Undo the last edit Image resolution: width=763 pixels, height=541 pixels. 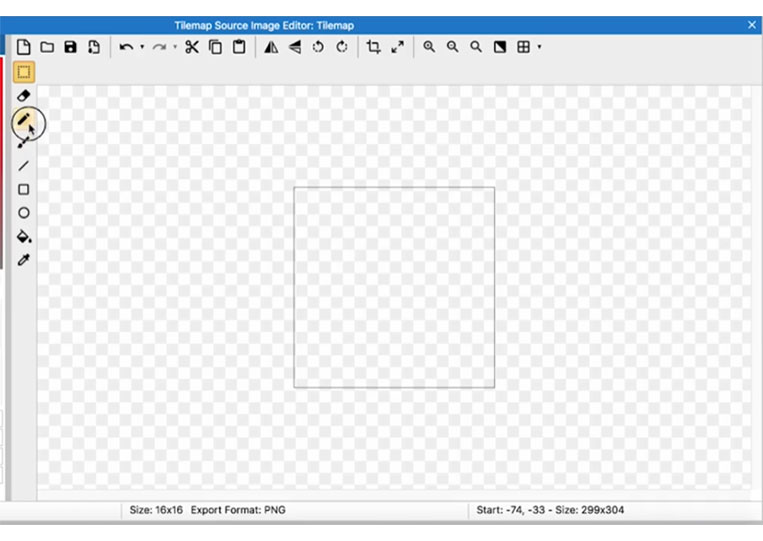click(x=127, y=47)
